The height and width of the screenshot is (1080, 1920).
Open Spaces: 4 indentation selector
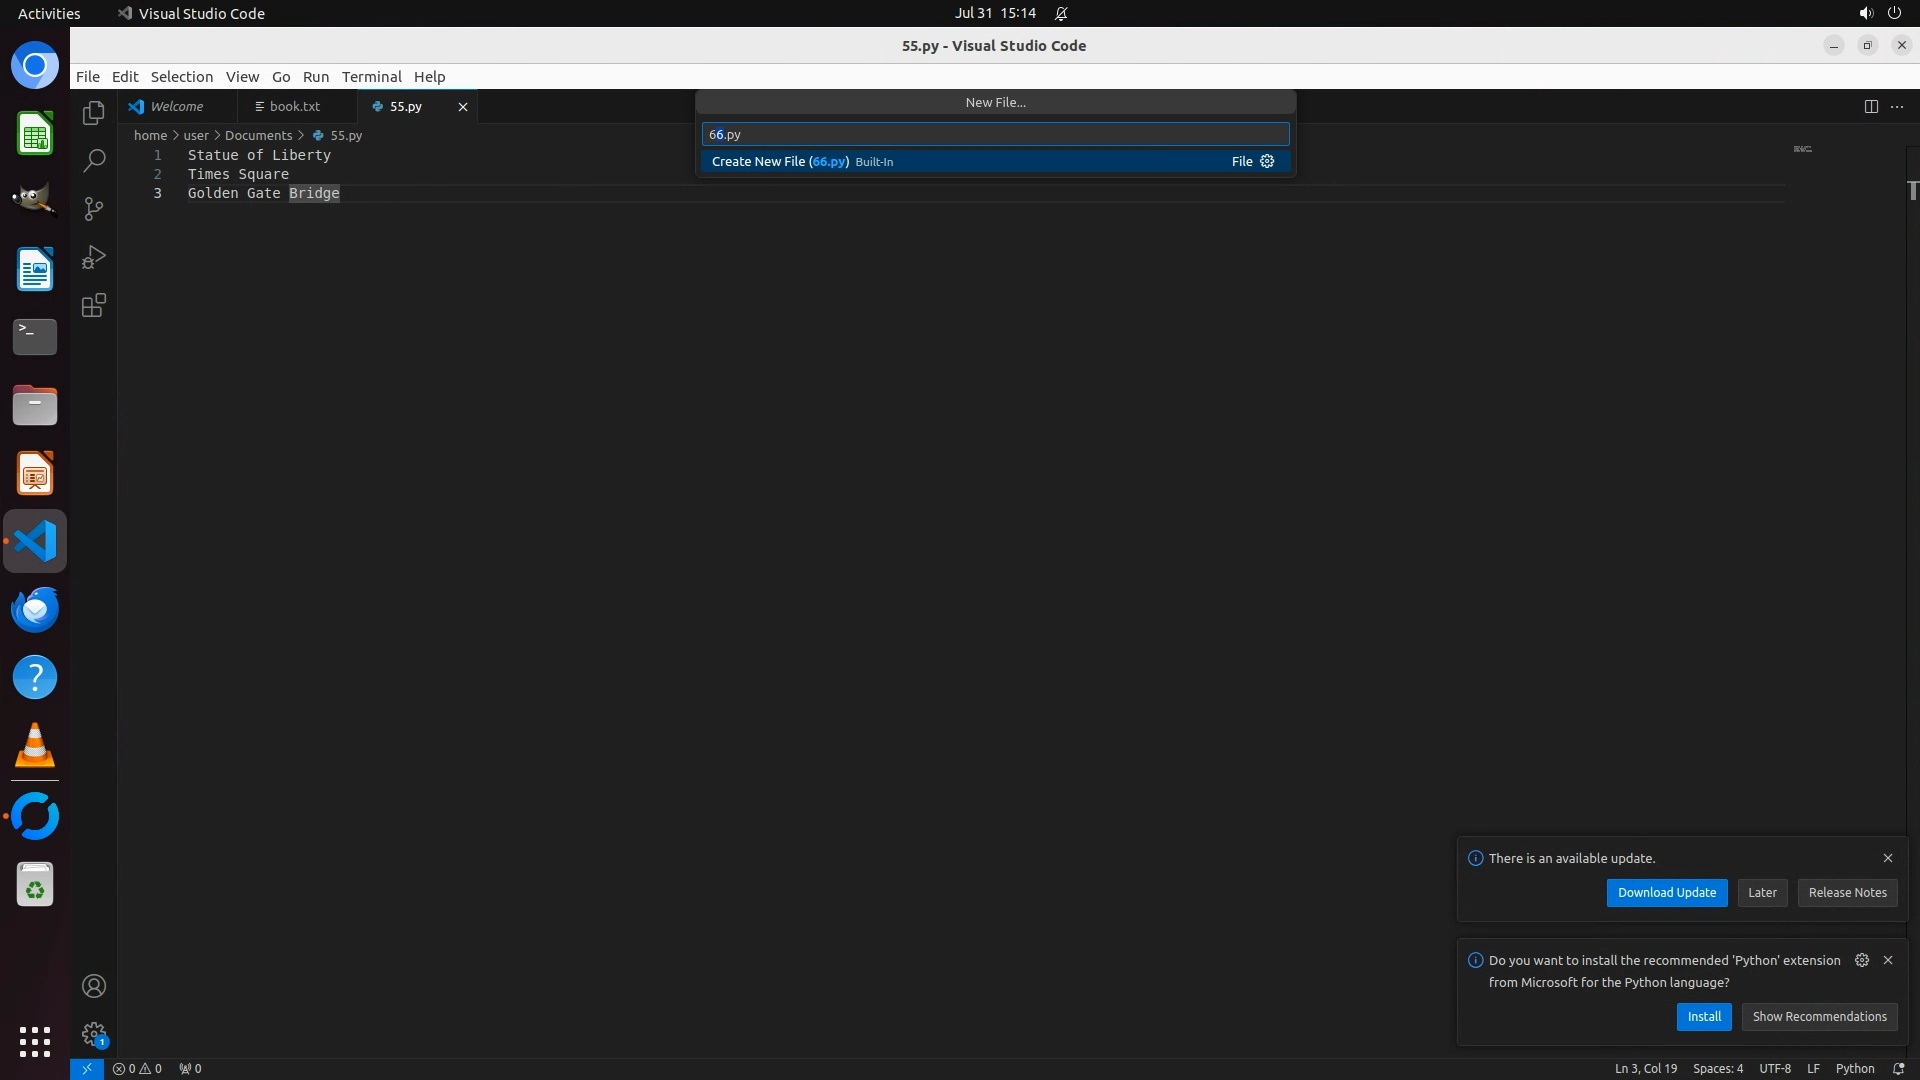[1717, 1068]
